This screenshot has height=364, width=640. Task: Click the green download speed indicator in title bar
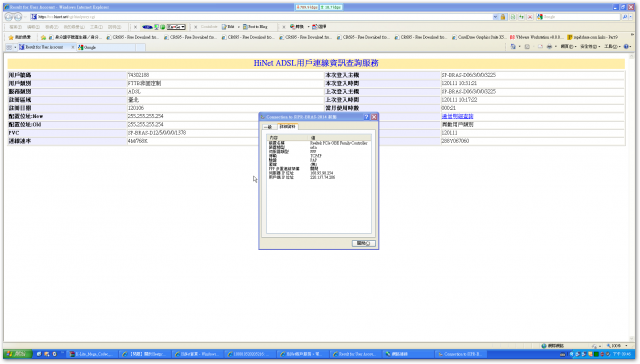tap(331, 7)
